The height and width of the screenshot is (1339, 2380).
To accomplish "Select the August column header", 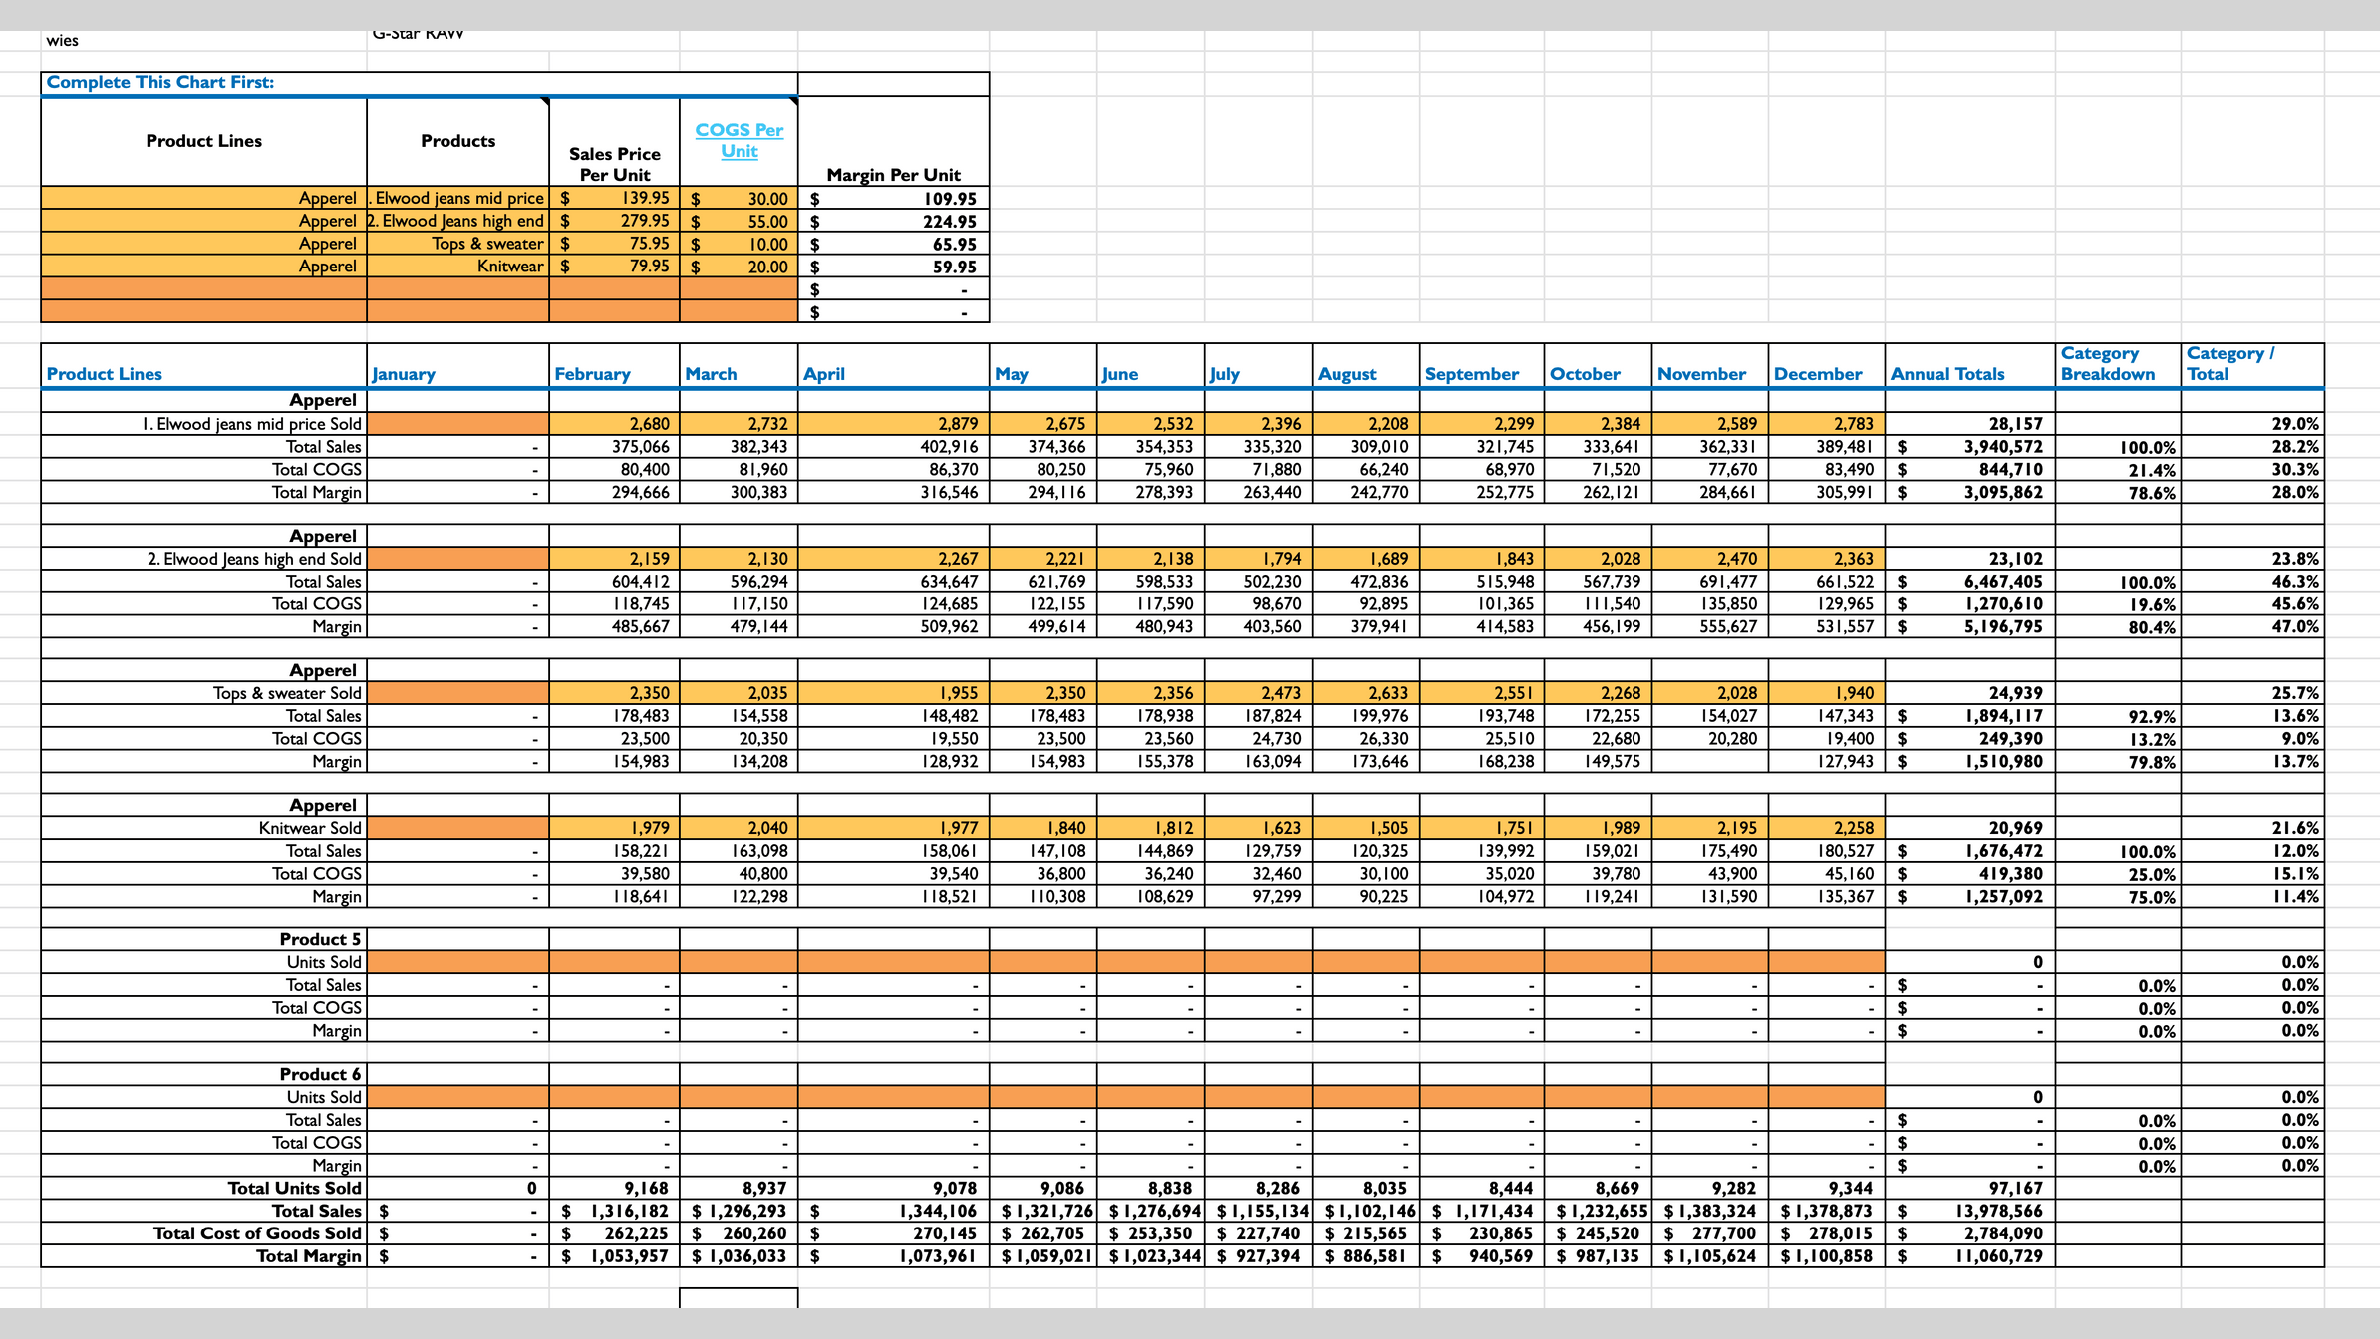I will [x=1365, y=365].
